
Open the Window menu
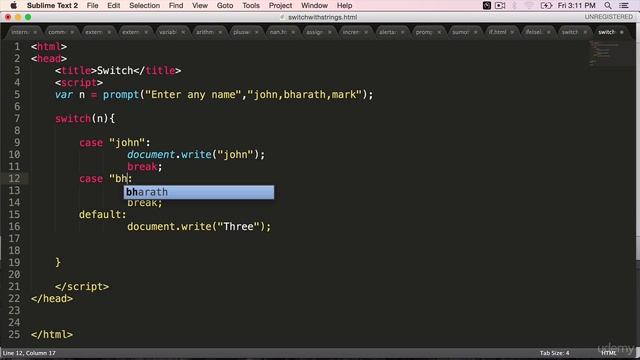point(314,5)
